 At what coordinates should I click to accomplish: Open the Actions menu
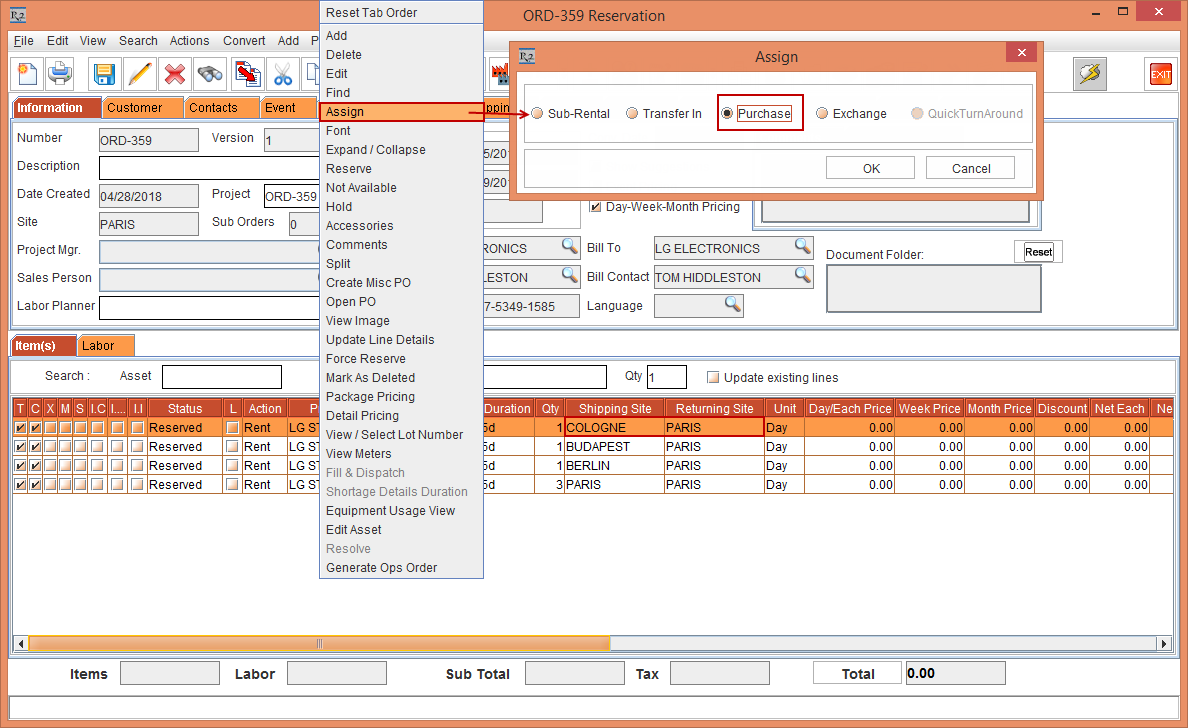(x=189, y=41)
